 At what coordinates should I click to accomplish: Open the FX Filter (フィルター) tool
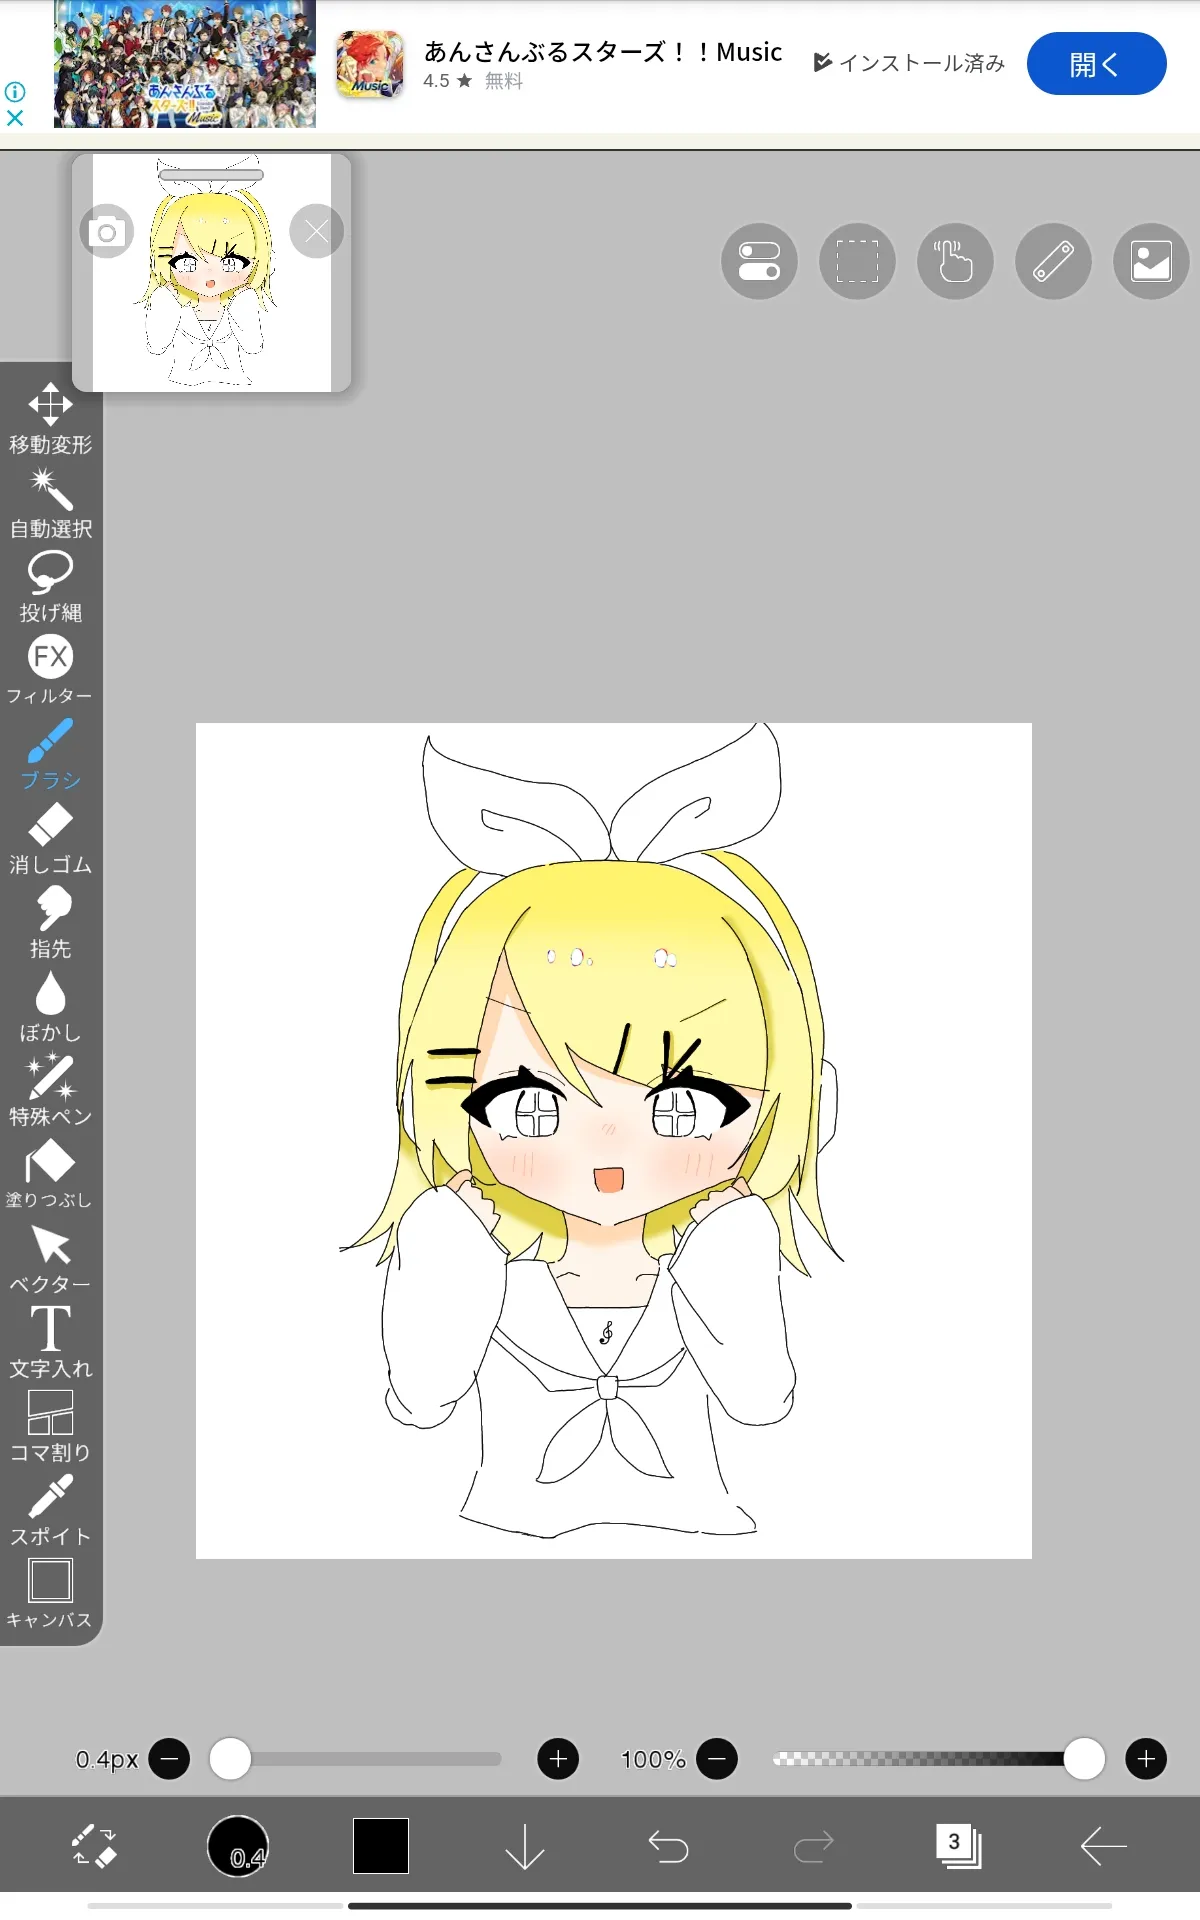50,670
